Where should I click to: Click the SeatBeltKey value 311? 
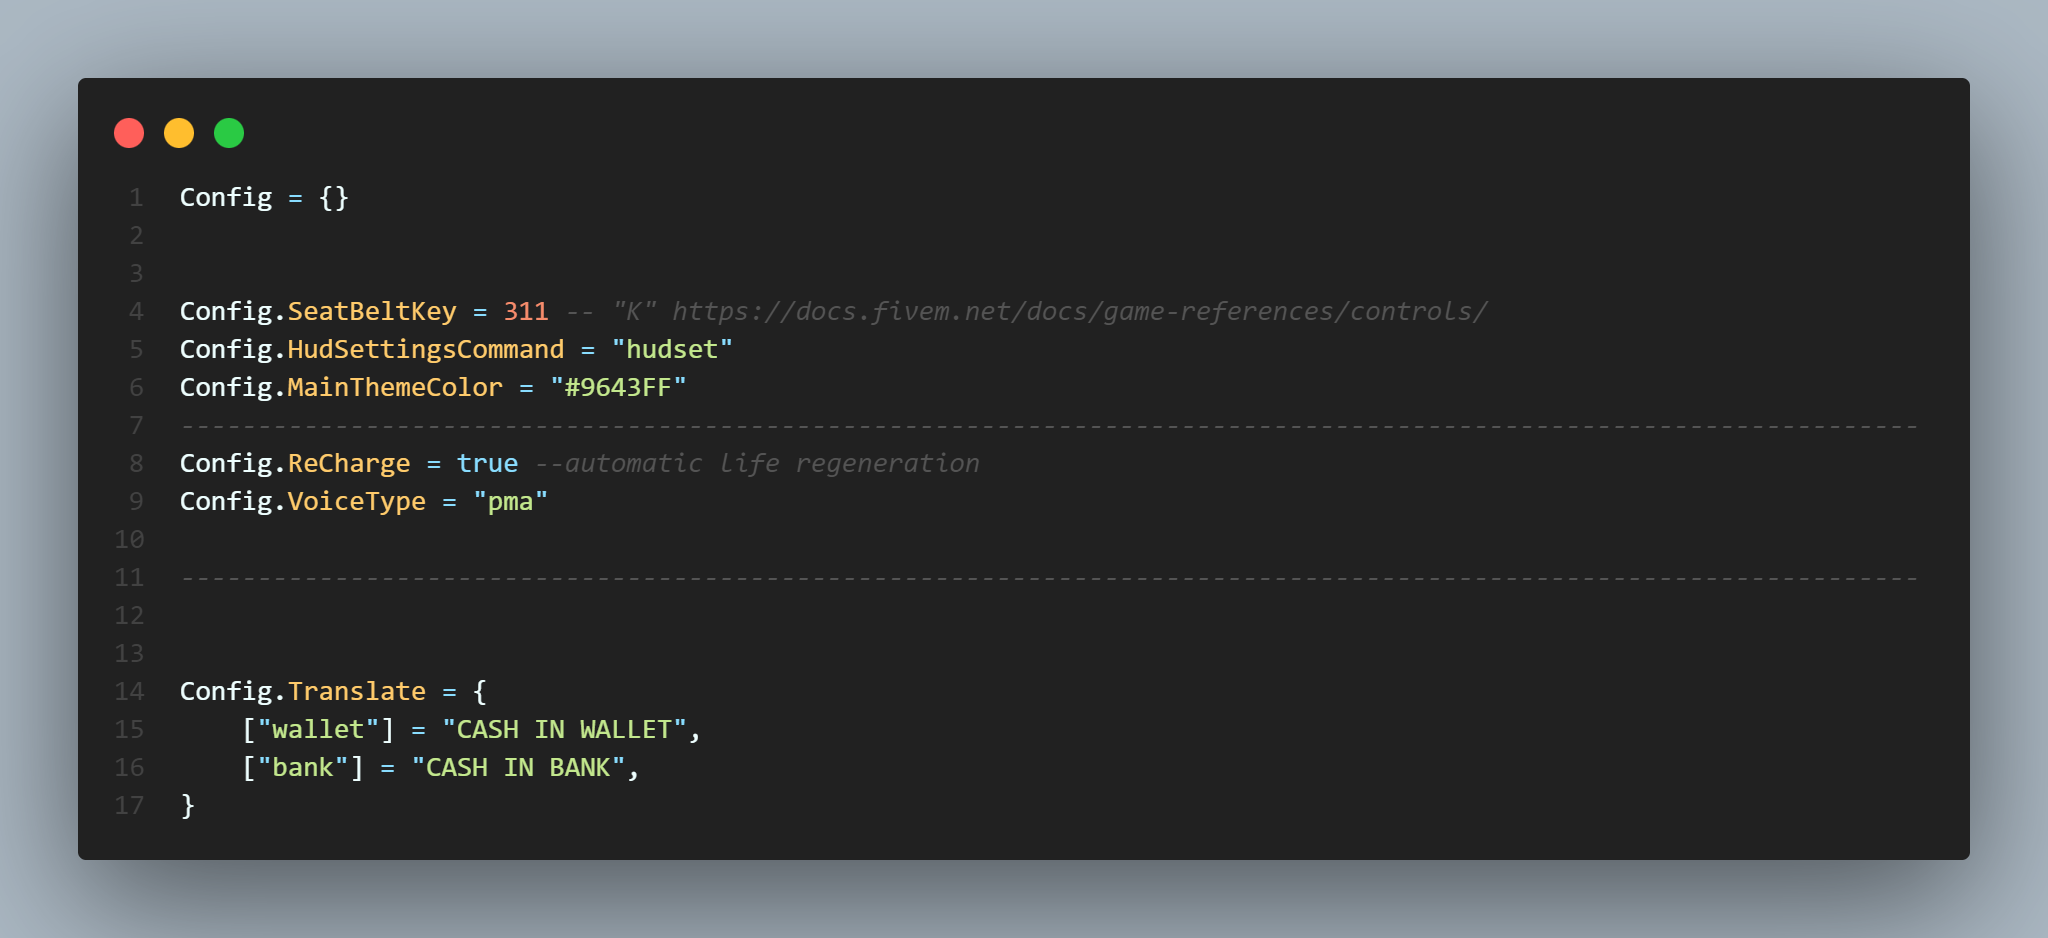point(526,312)
